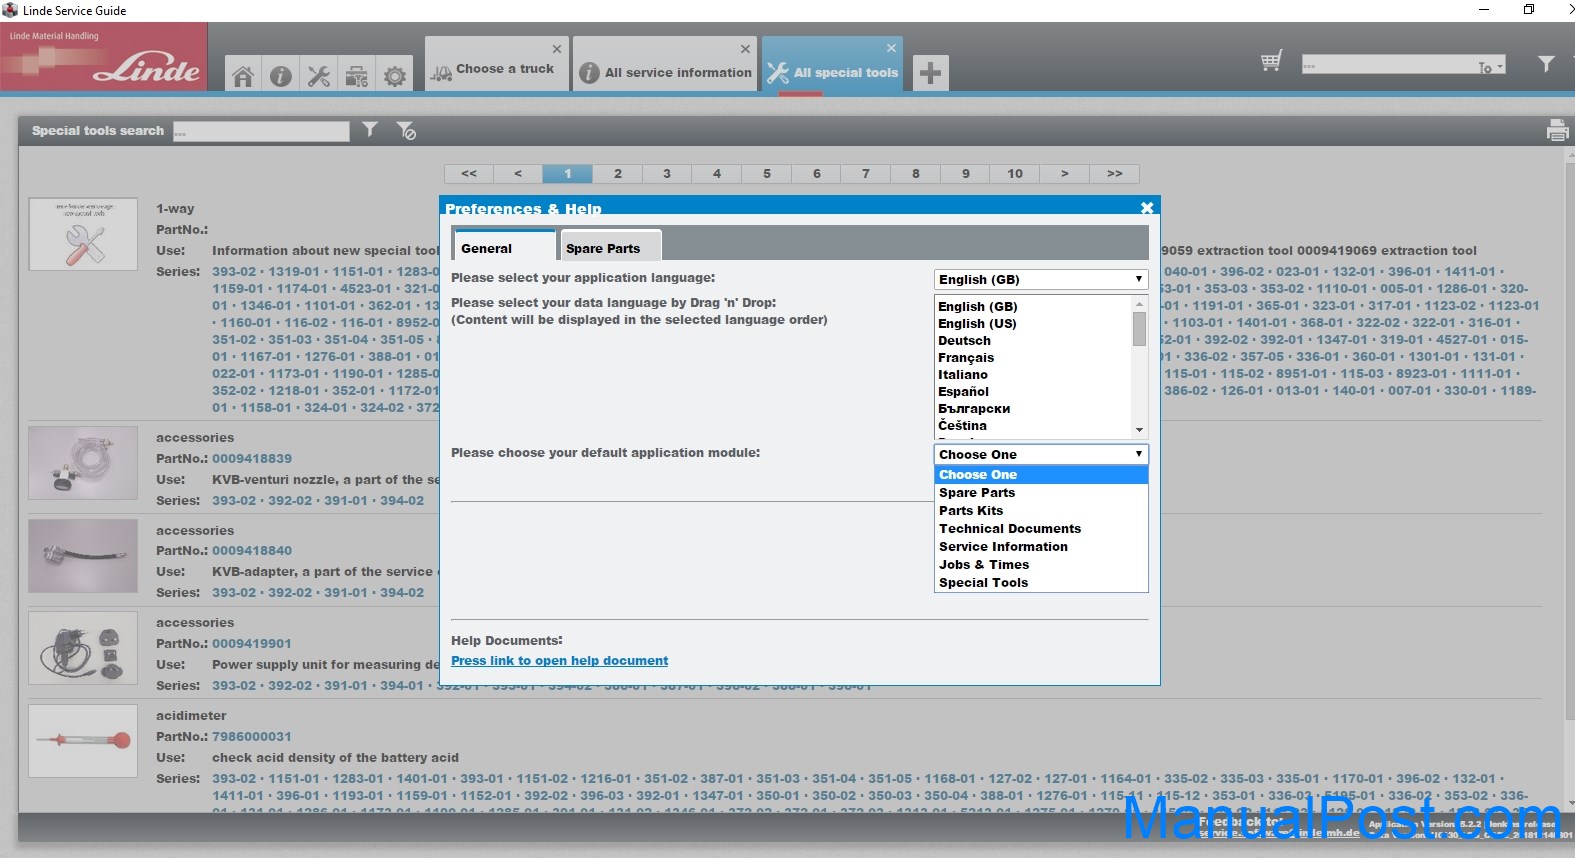View the 1-way tool thumbnail
1575x858 pixels.
point(83,235)
